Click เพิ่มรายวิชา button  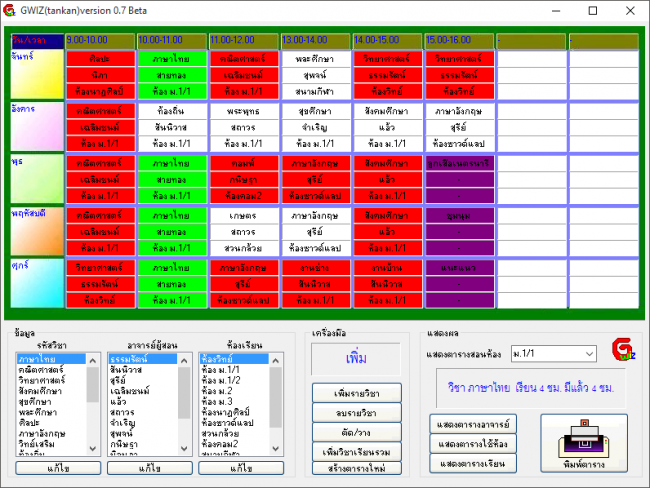(x=357, y=393)
